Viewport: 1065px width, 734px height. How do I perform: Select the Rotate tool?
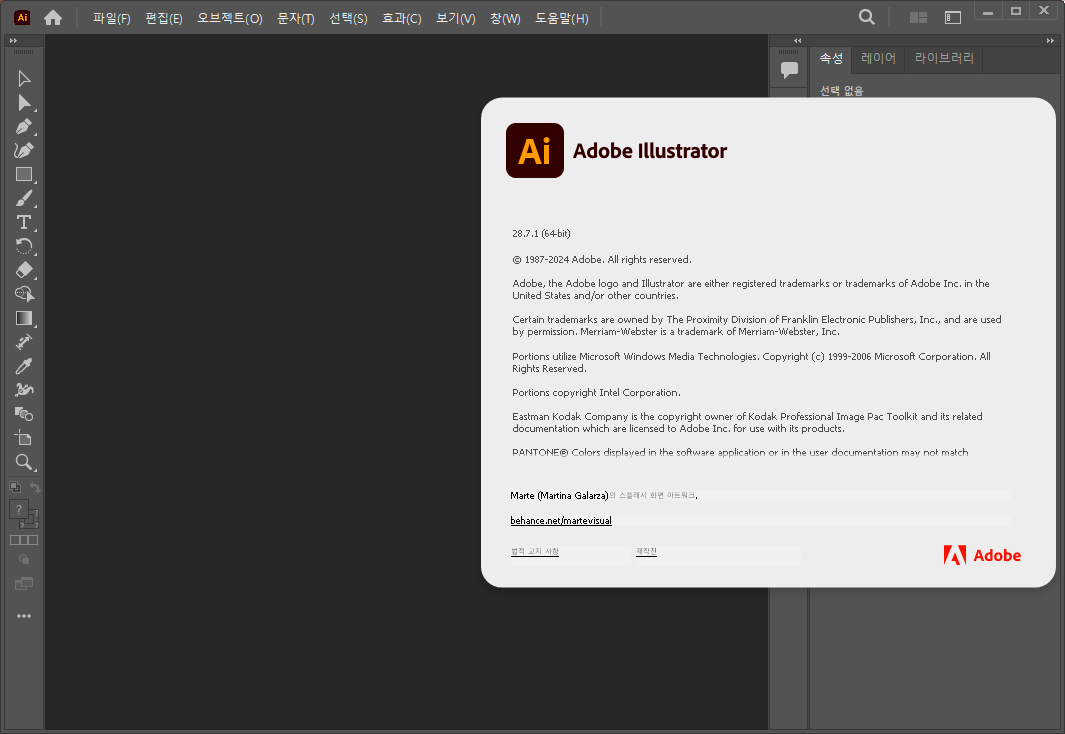pos(24,246)
